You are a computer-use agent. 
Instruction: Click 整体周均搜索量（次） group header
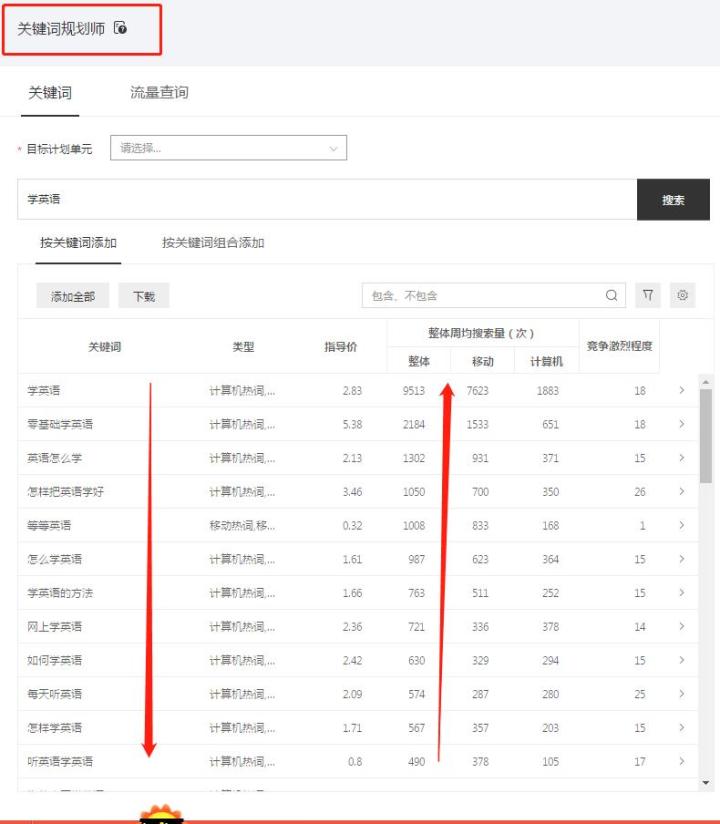point(481,333)
